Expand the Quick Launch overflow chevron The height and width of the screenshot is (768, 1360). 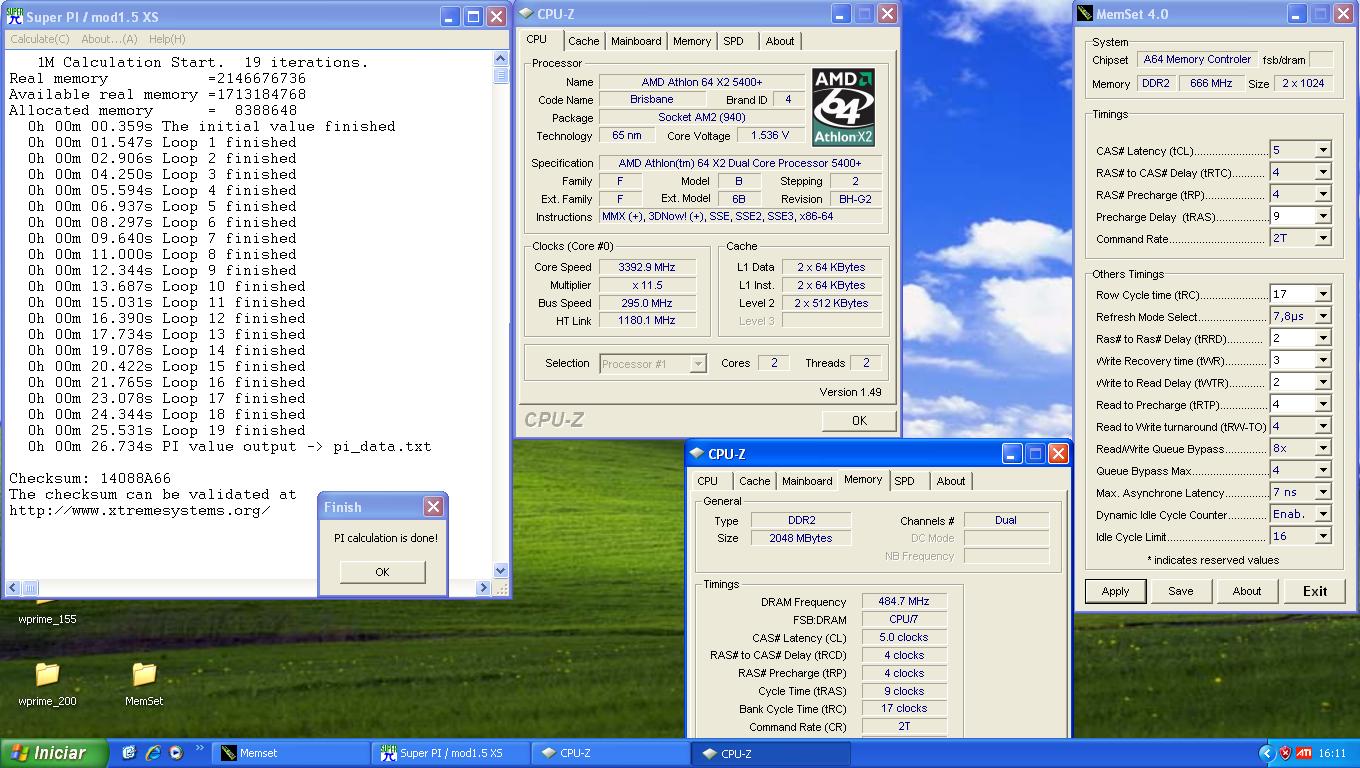click(x=199, y=748)
